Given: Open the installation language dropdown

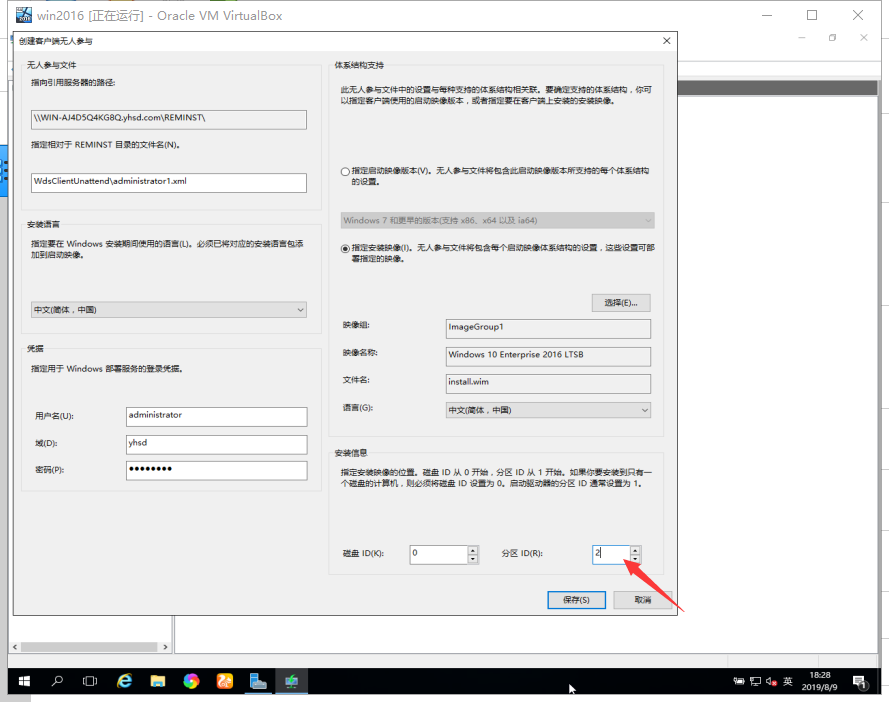Looking at the screenshot, I should pos(169,310).
